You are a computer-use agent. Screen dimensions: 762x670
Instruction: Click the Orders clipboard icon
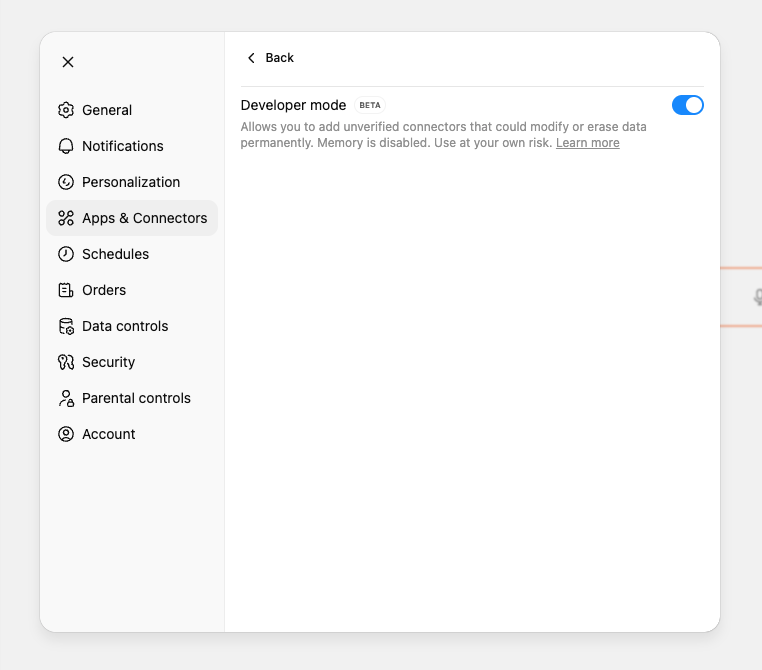tap(66, 290)
